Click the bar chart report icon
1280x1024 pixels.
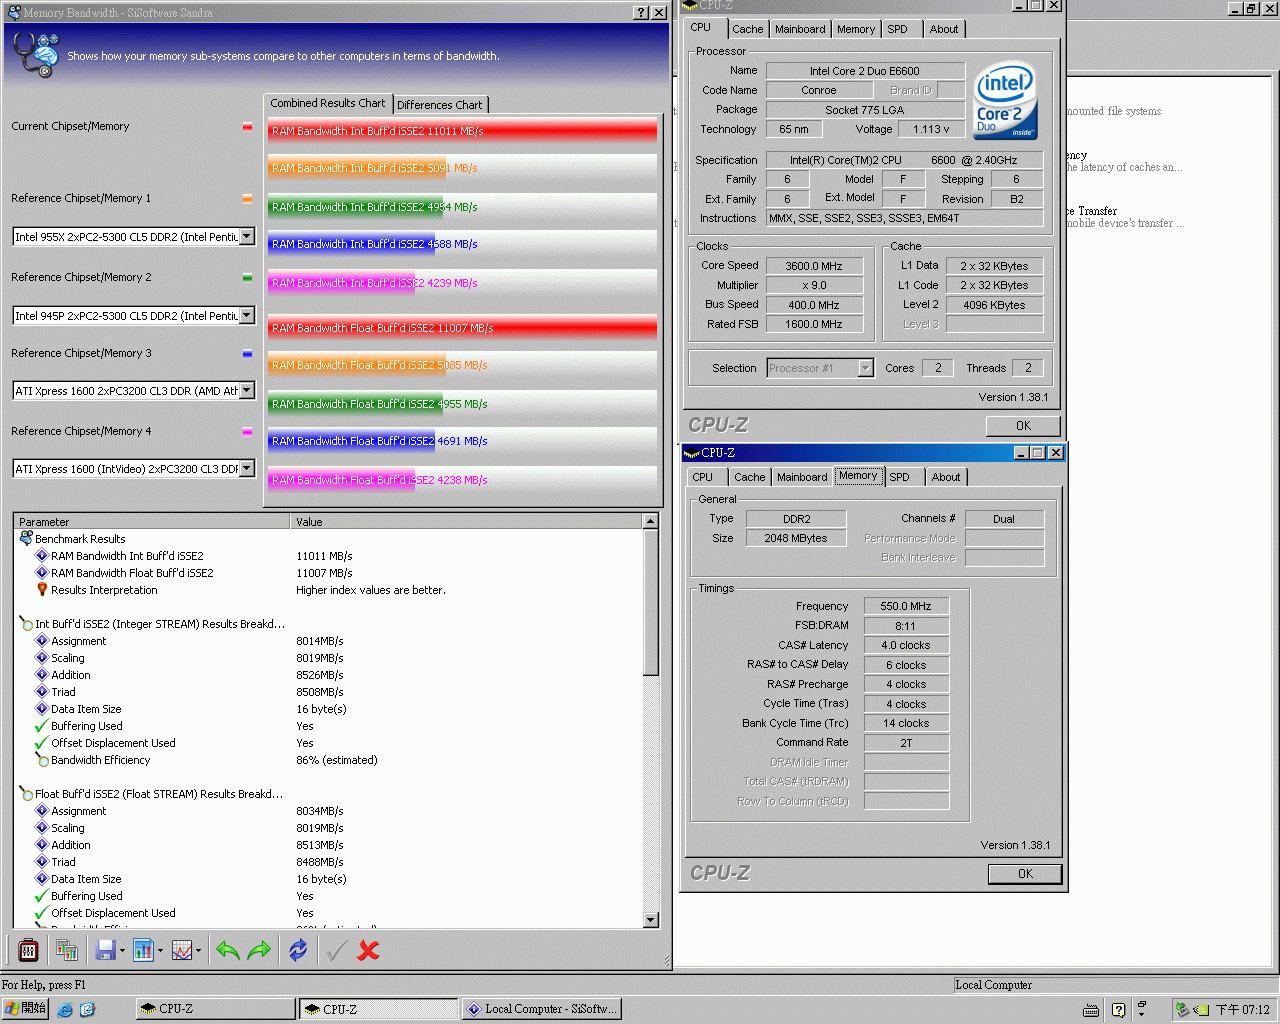[143, 950]
